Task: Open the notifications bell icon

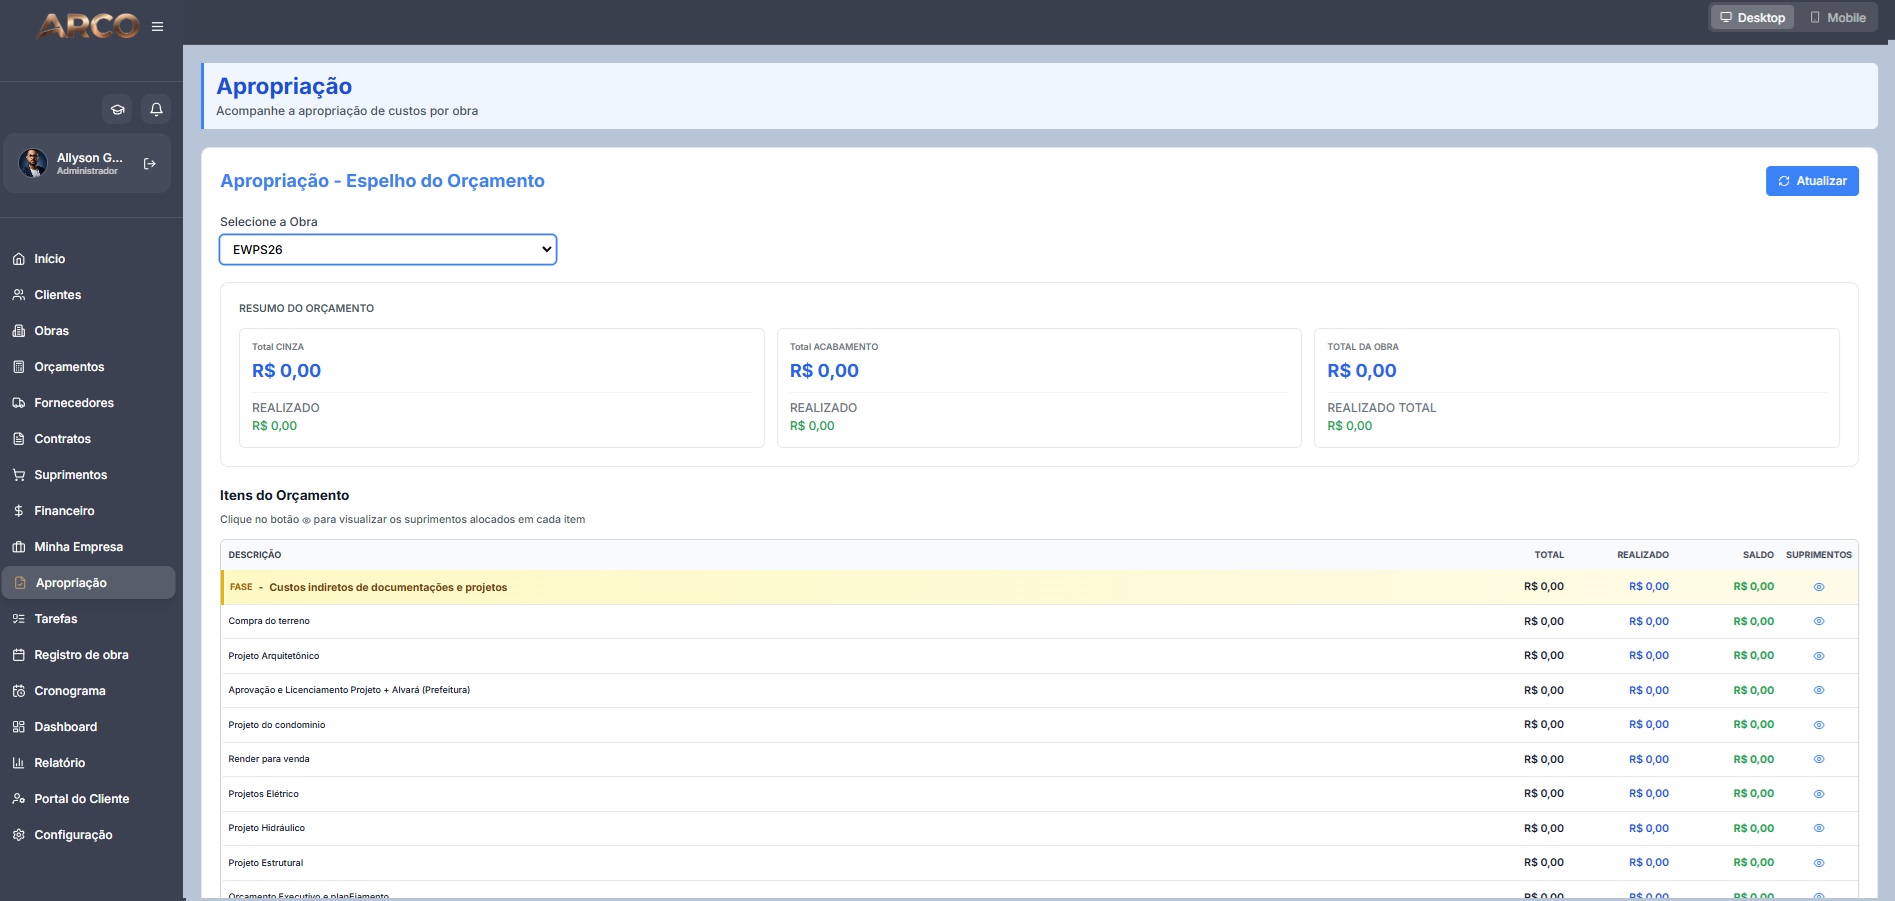Action: coord(156,109)
